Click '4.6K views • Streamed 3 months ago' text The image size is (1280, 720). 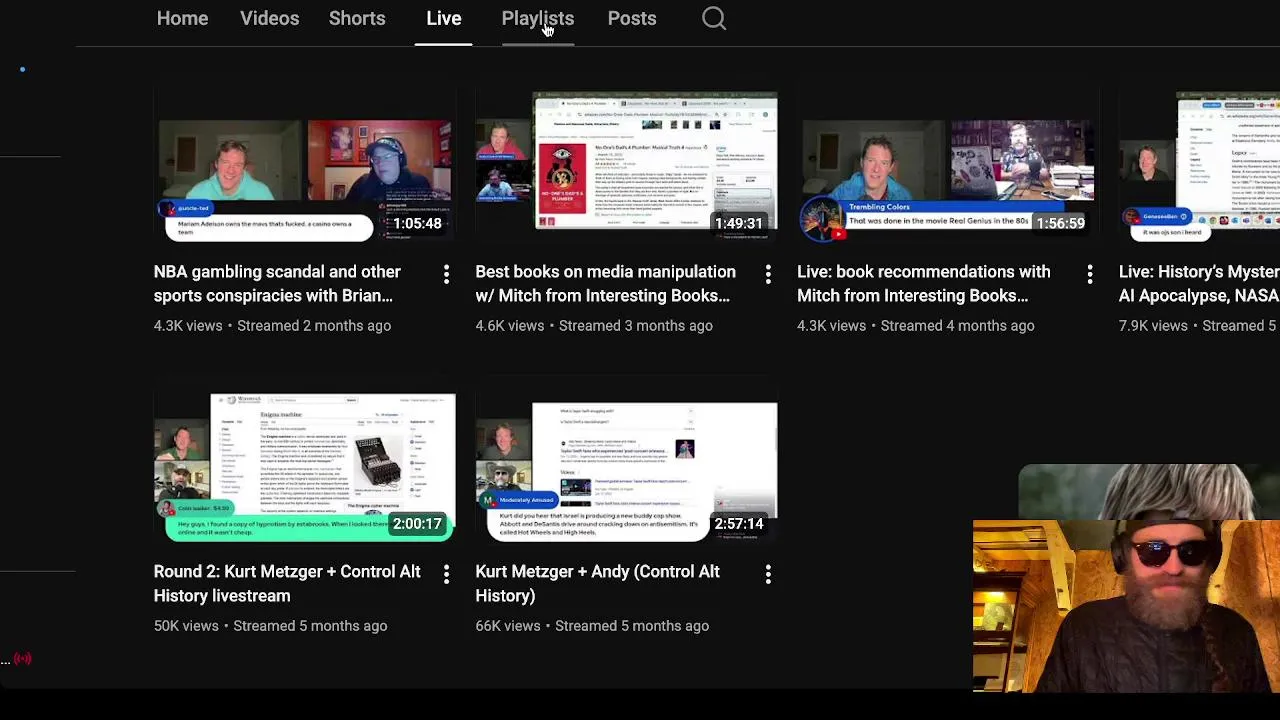tap(594, 326)
